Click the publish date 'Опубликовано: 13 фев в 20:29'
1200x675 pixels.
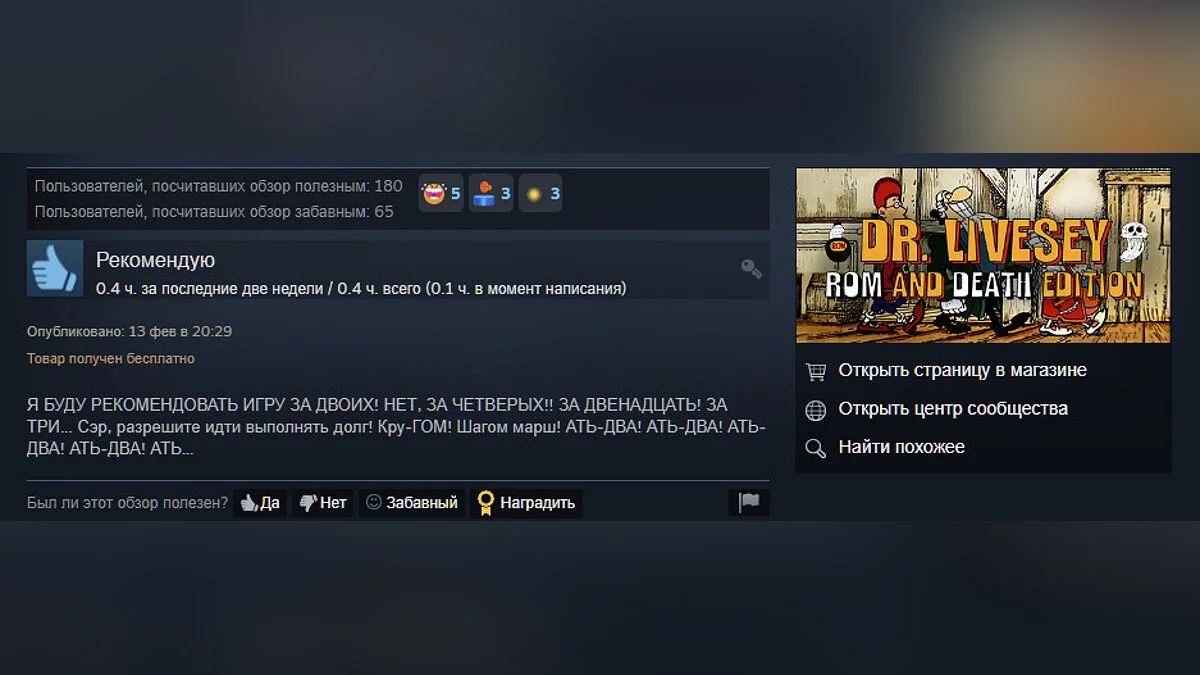point(129,331)
